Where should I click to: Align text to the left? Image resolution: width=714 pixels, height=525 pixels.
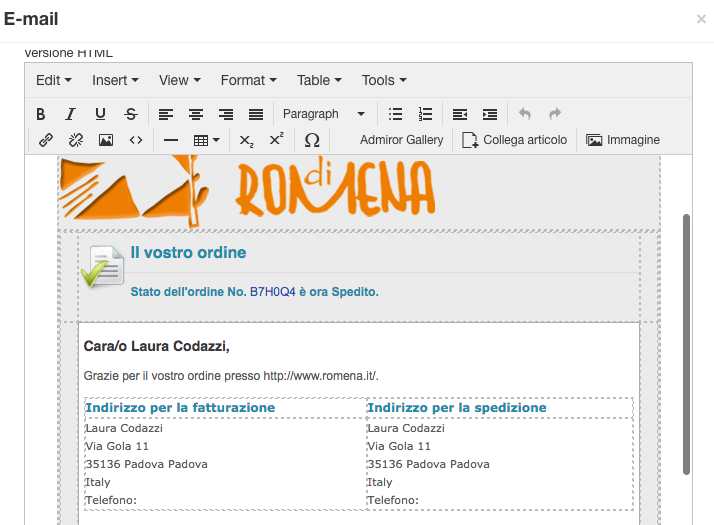pos(166,114)
